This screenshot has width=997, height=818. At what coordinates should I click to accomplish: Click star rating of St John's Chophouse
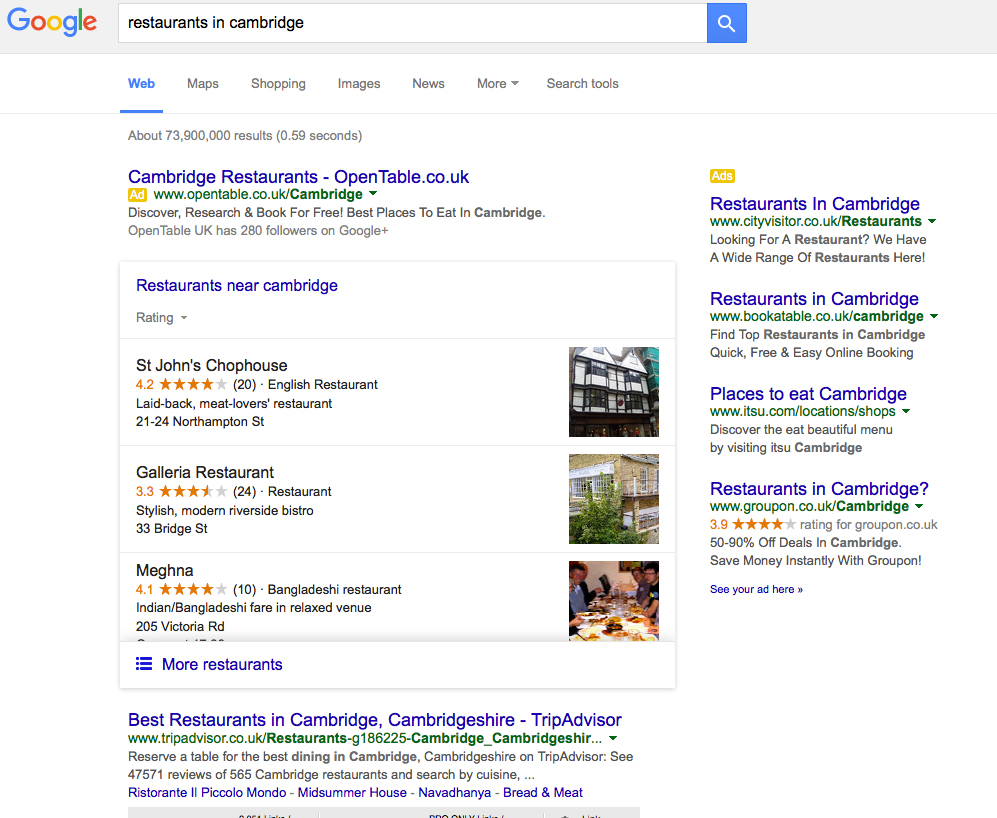point(193,384)
